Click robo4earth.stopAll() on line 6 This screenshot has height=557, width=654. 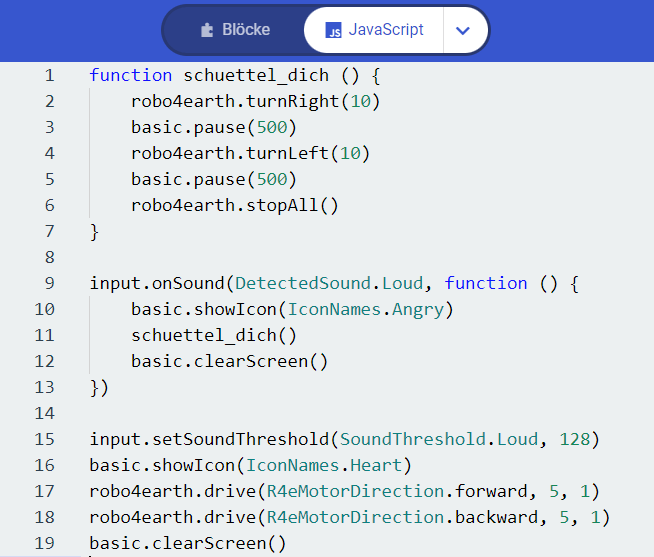234,205
